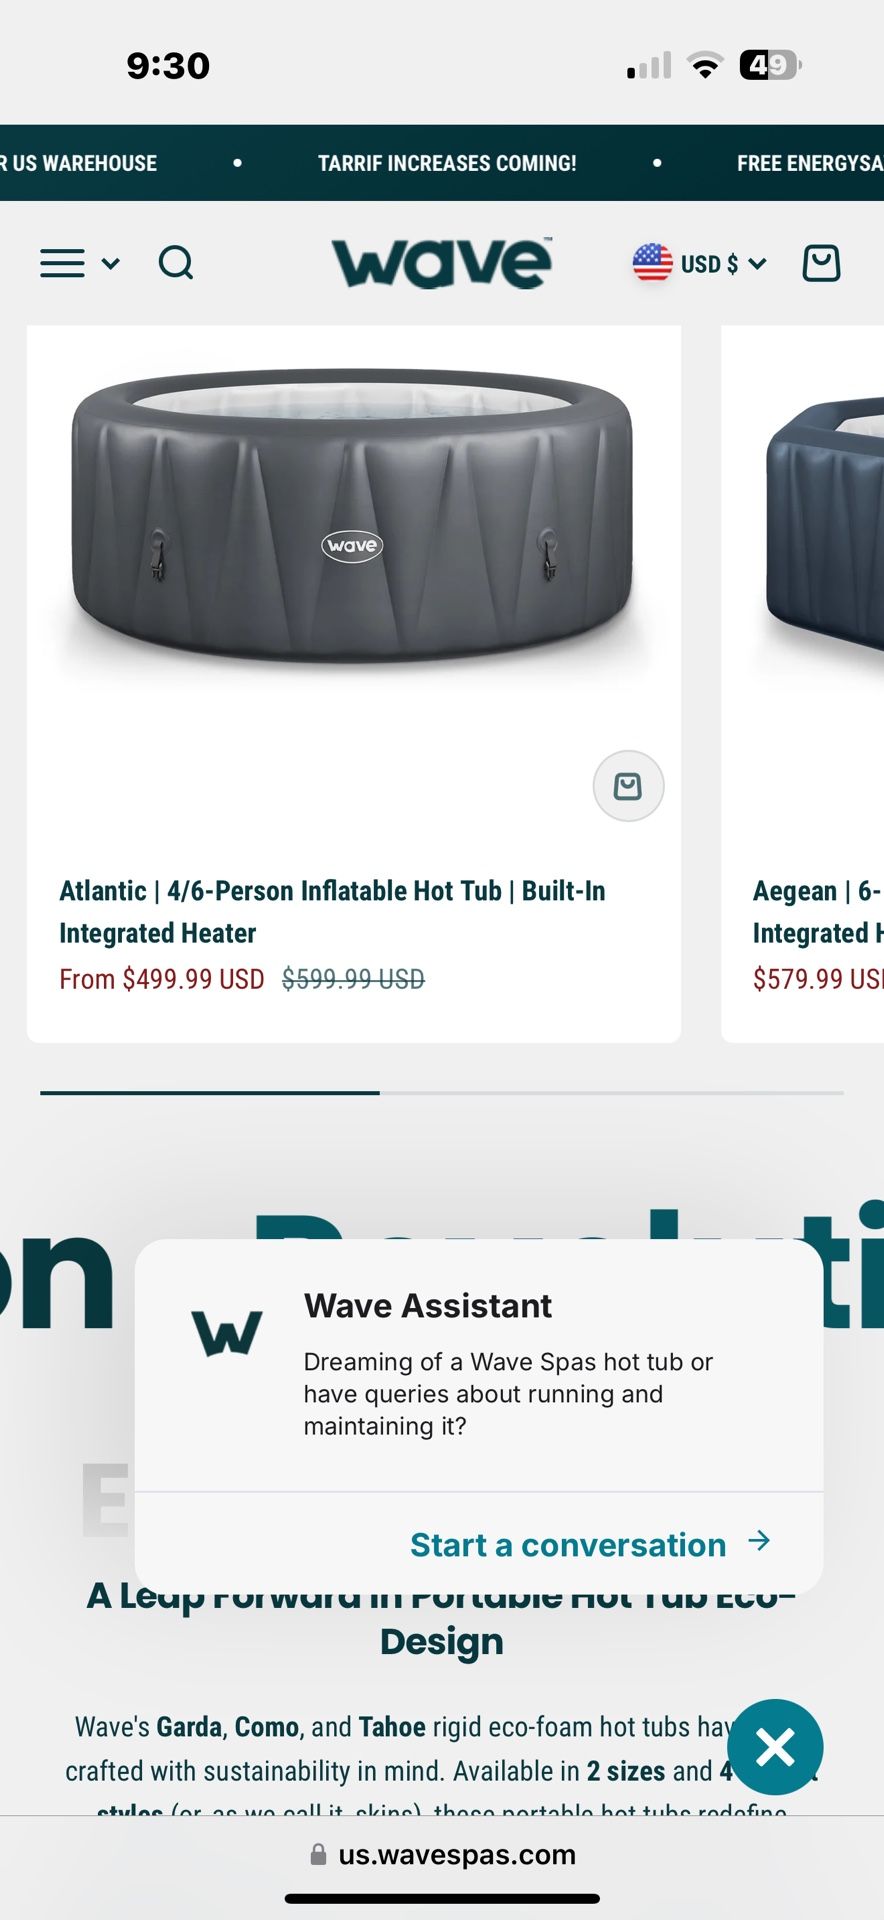The height and width of the screenshot is (1920, 884).
Task: Open the shopping cart bag icon
Action: 822,263
